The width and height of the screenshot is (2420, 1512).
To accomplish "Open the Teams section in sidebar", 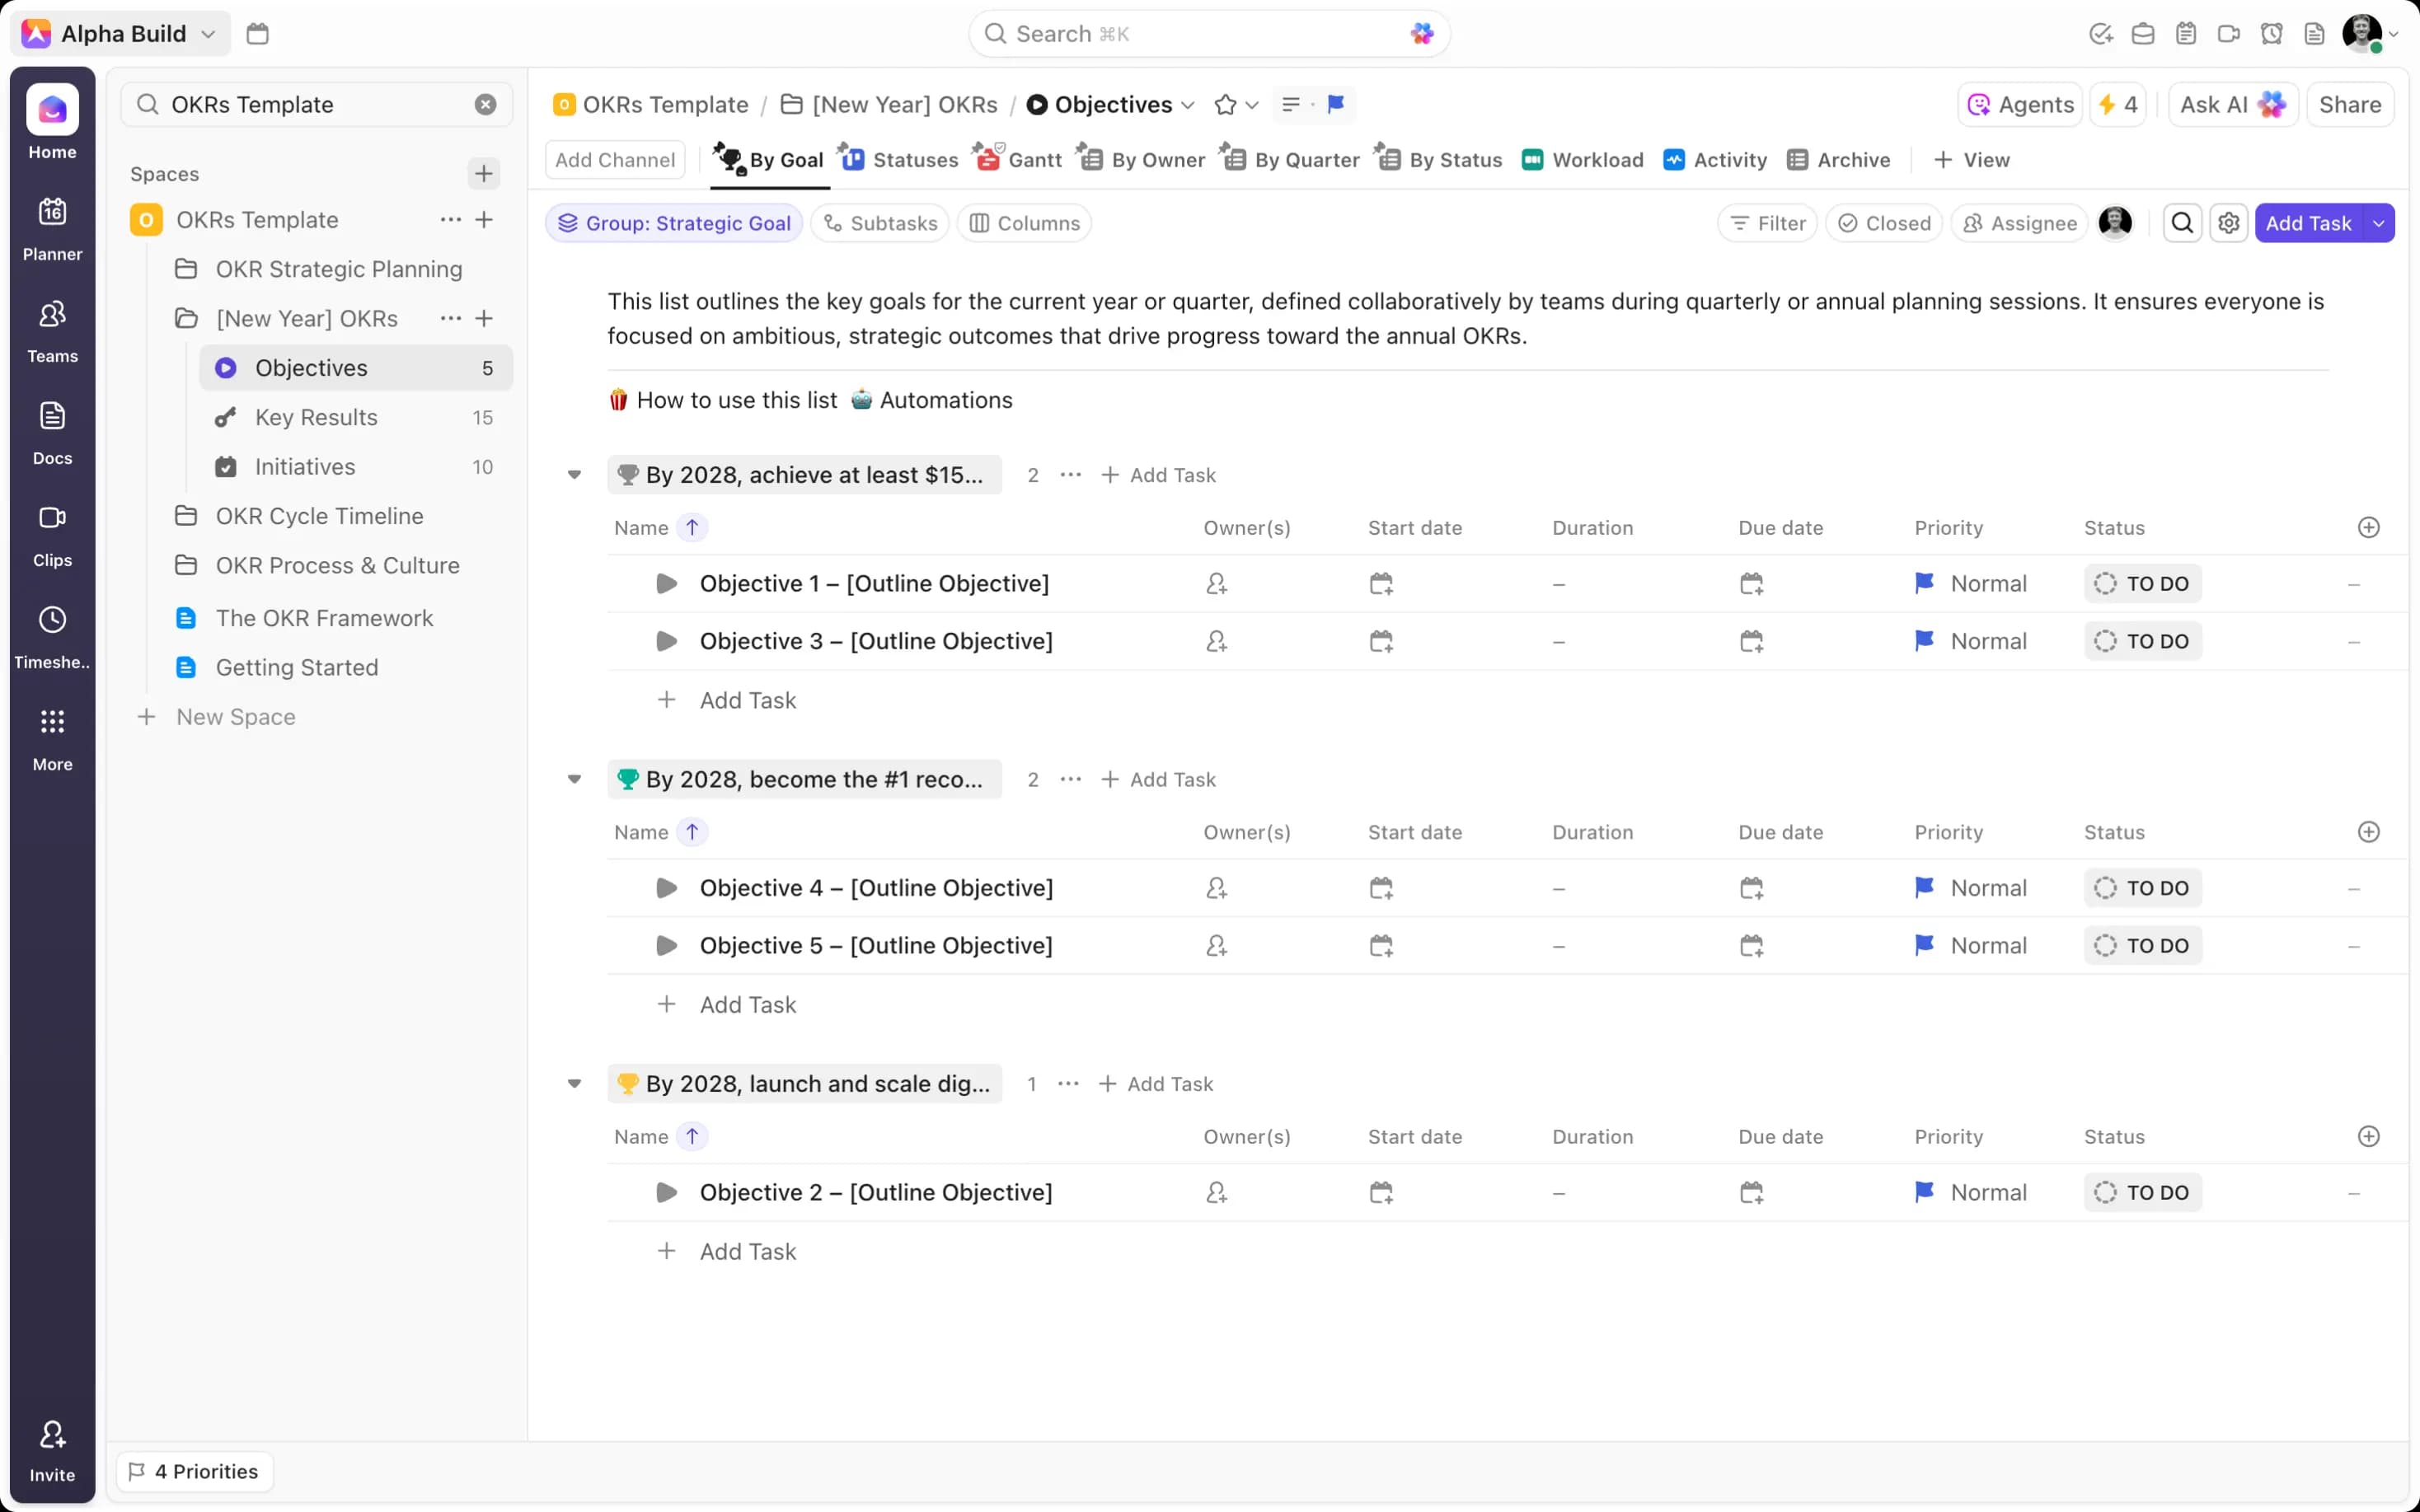I will pos(52,330).
